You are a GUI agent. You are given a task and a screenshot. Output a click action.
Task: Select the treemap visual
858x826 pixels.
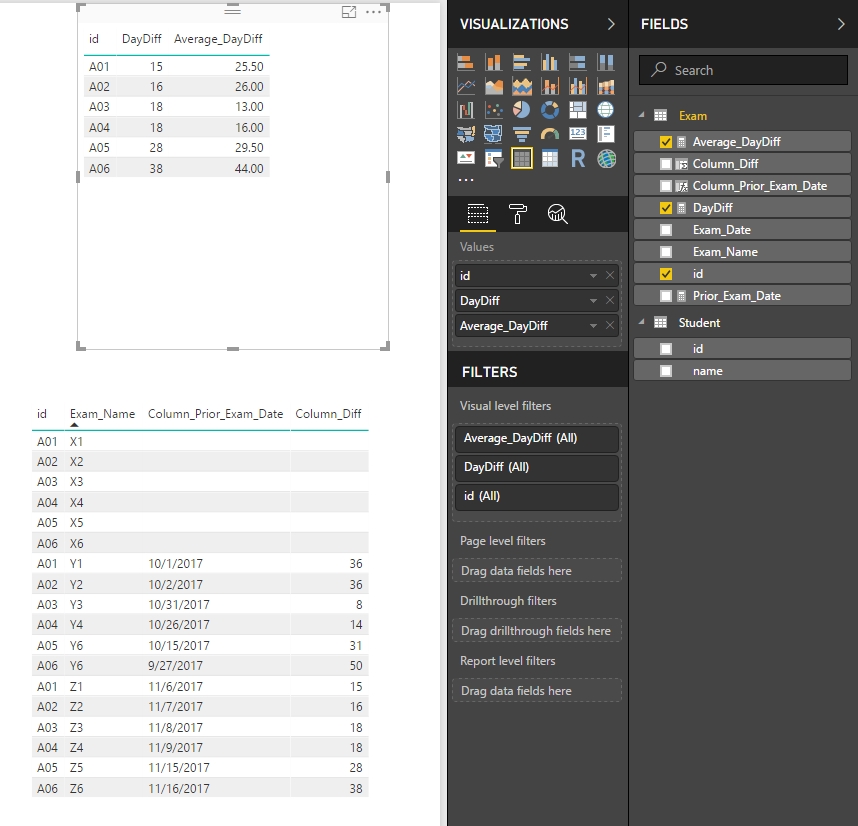coord(577,110)
